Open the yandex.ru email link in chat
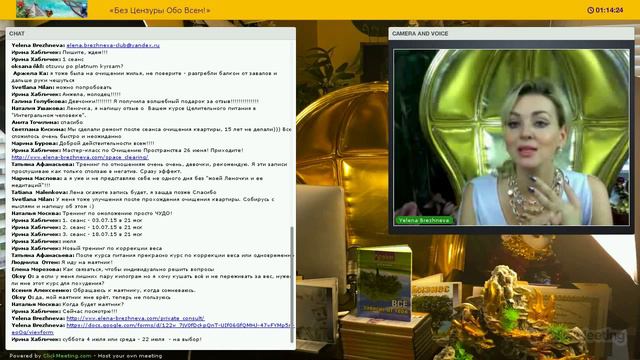 click(113, 45)
